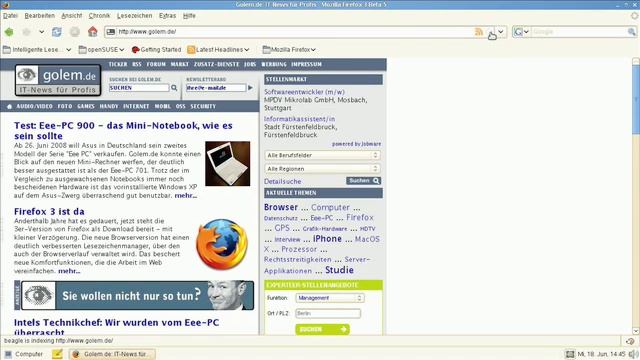The image size is (640, 360).
Task: Expand the Mozilla Firefox bookmarks folder
Action: point(289,49)
